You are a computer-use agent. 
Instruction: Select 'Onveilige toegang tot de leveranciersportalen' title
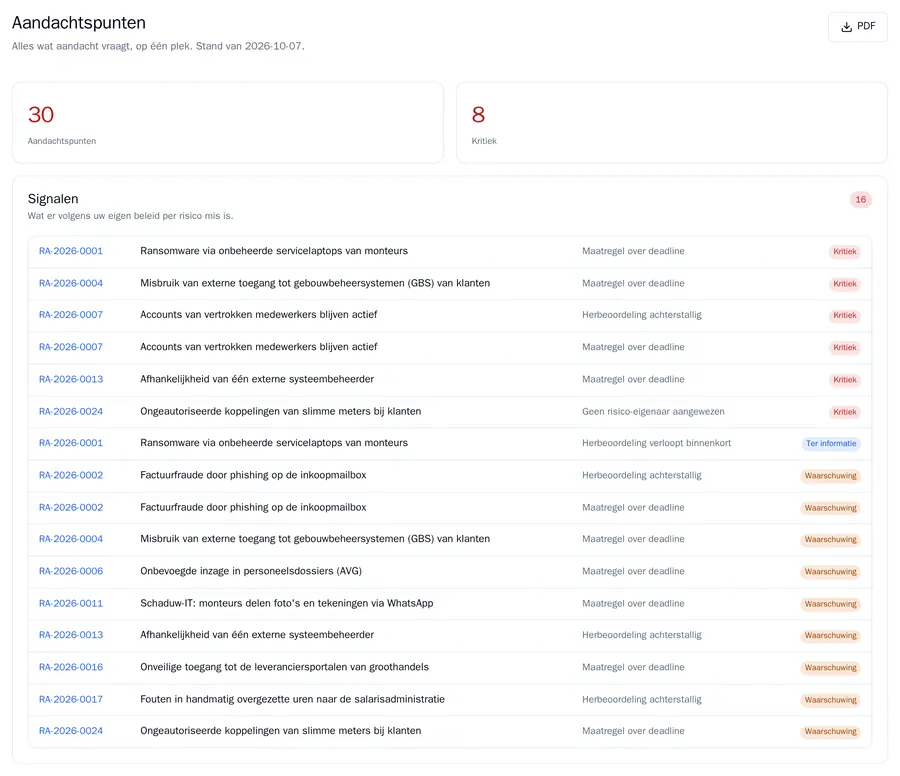284,667
